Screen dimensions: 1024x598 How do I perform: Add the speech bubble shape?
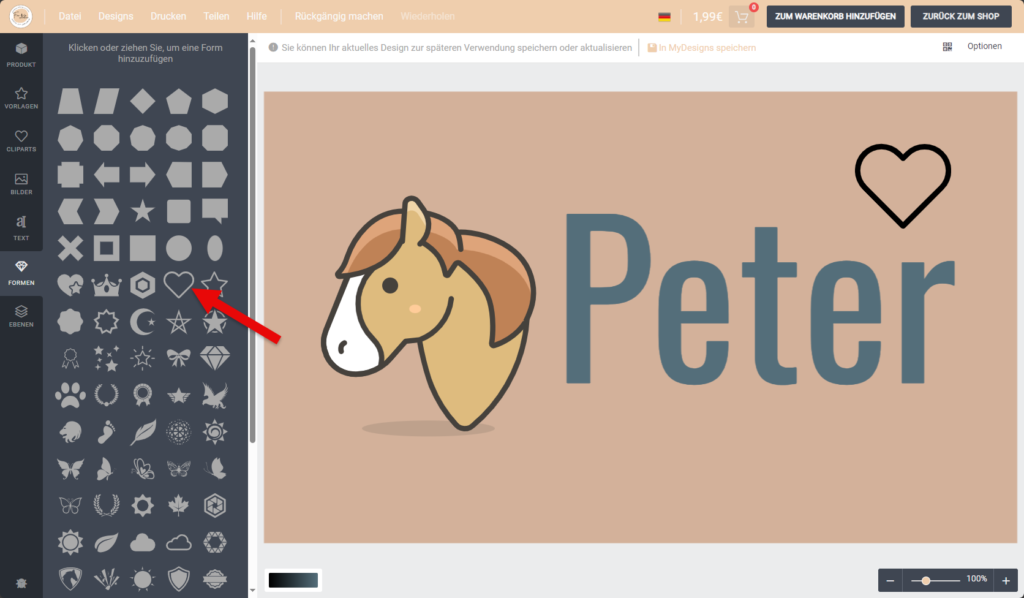(215, 211)
